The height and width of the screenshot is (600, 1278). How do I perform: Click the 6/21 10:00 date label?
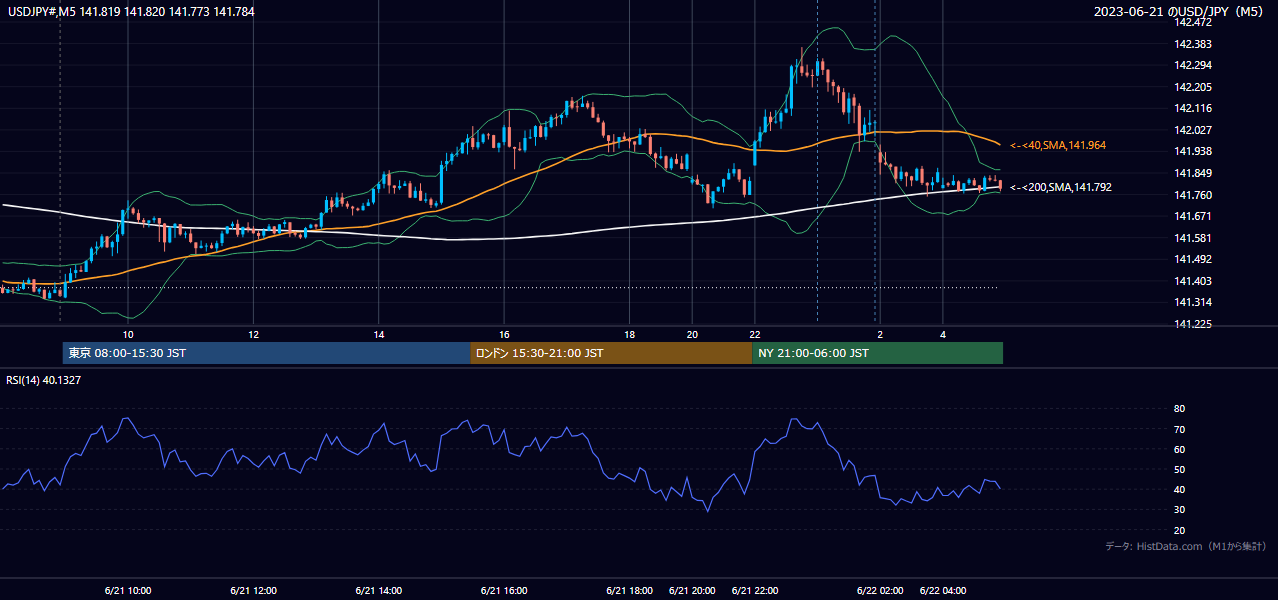pos(128,590)
